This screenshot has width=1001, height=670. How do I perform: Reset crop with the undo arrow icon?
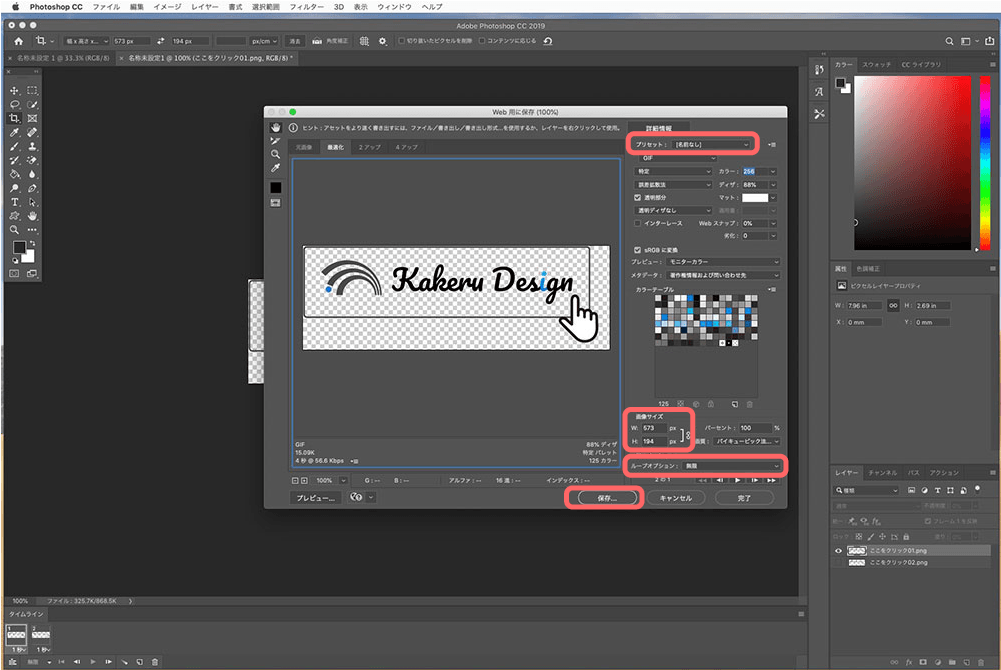click(x=548, y=41)
